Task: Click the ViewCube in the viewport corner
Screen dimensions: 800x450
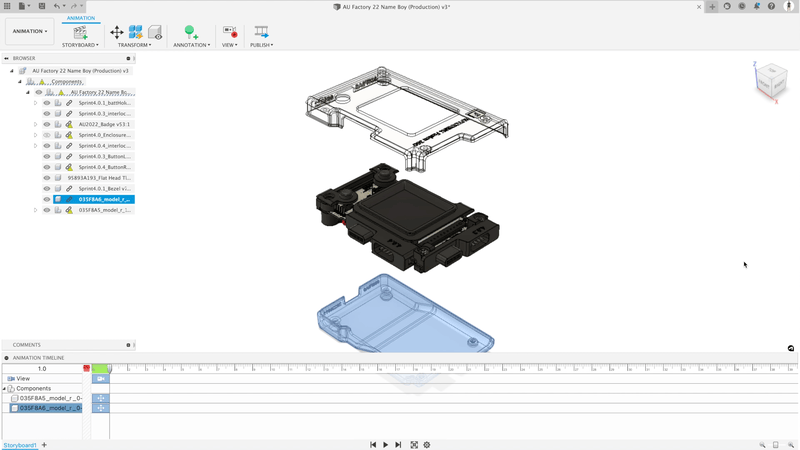Action: point(769,81)
